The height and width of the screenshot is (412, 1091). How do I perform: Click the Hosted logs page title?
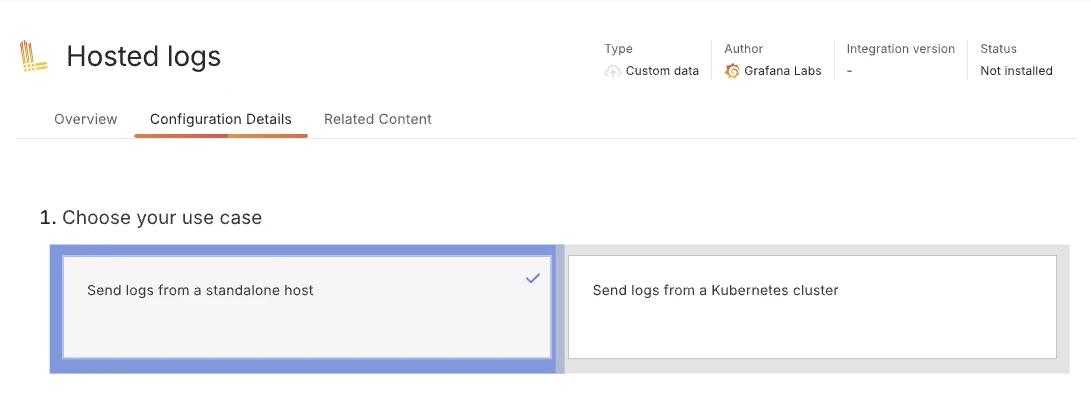tap(143, 56)
